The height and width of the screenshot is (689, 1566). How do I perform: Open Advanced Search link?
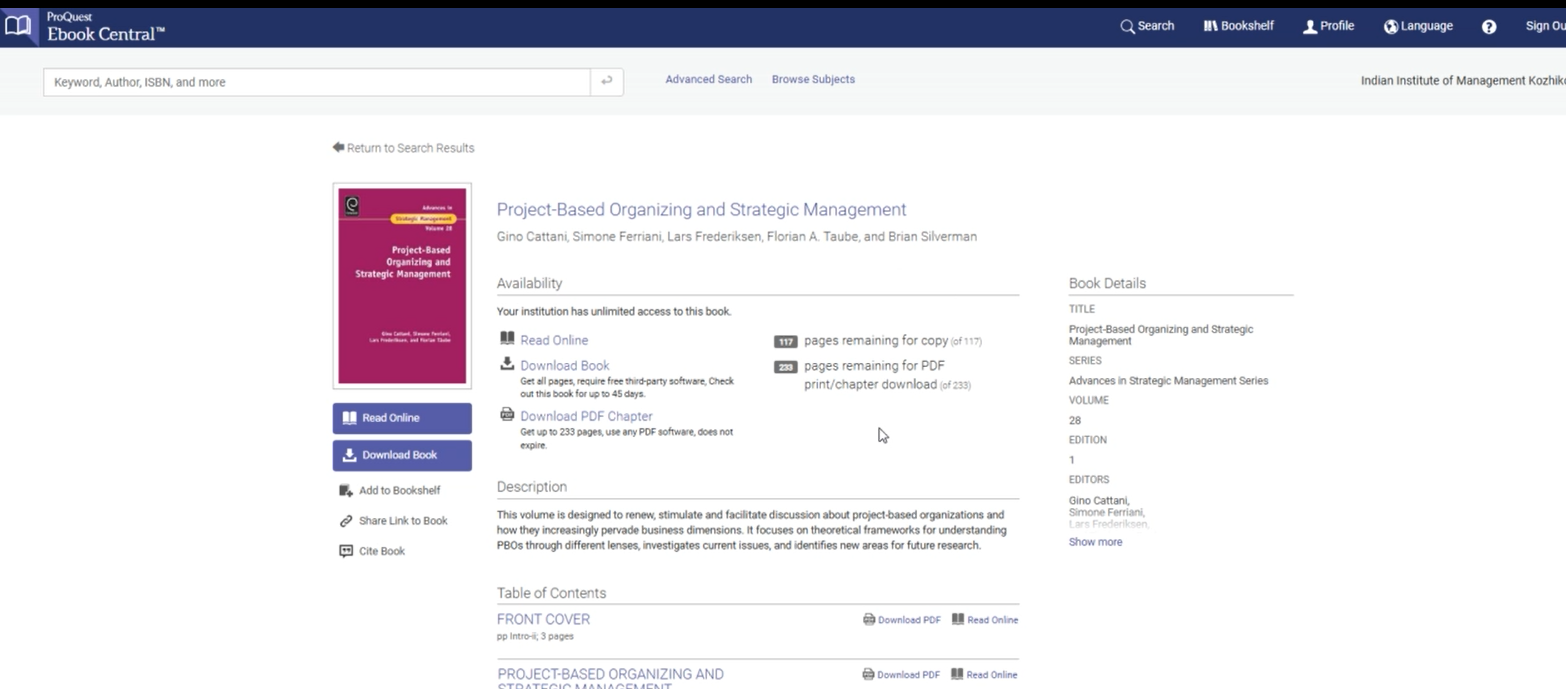[x=708, y=79]
